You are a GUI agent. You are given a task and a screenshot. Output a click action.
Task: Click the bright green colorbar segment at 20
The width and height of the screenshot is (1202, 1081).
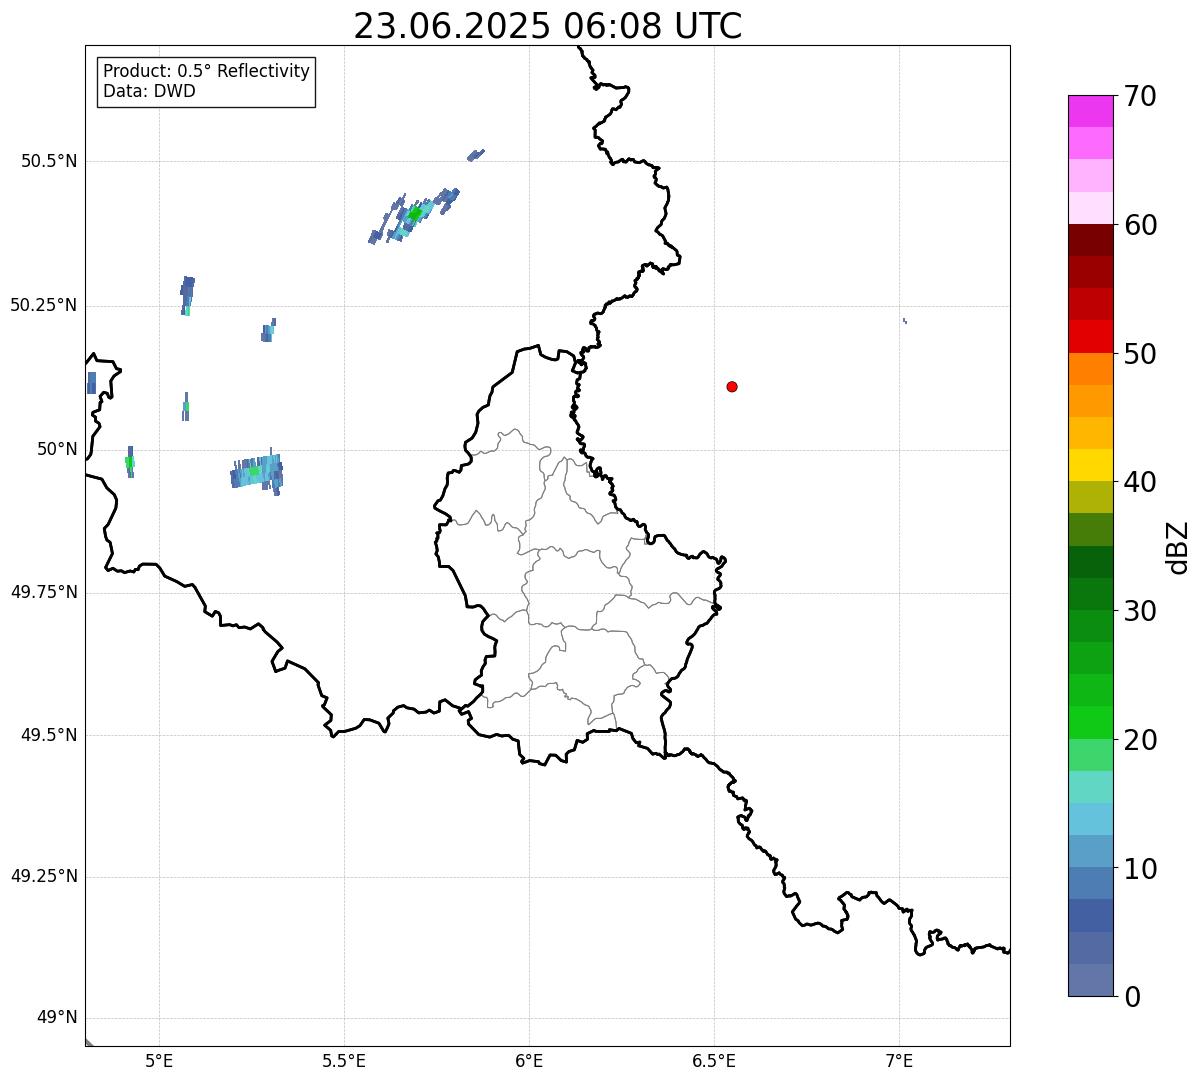click(x=1091, y=723)
